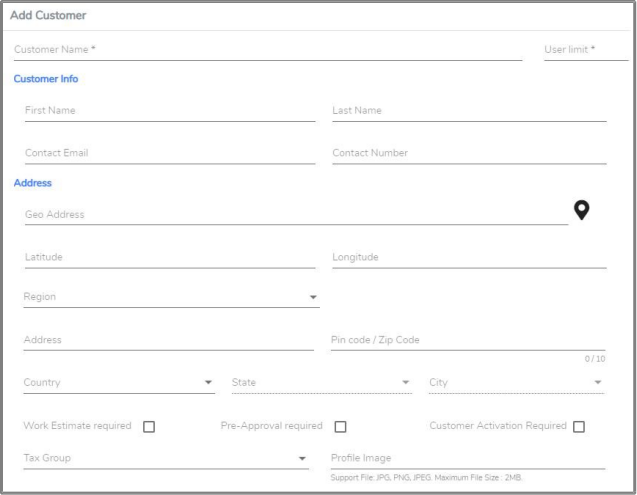Focus the Customer Name field
Screen dimensions: 637x495
[x=268, y=50]
